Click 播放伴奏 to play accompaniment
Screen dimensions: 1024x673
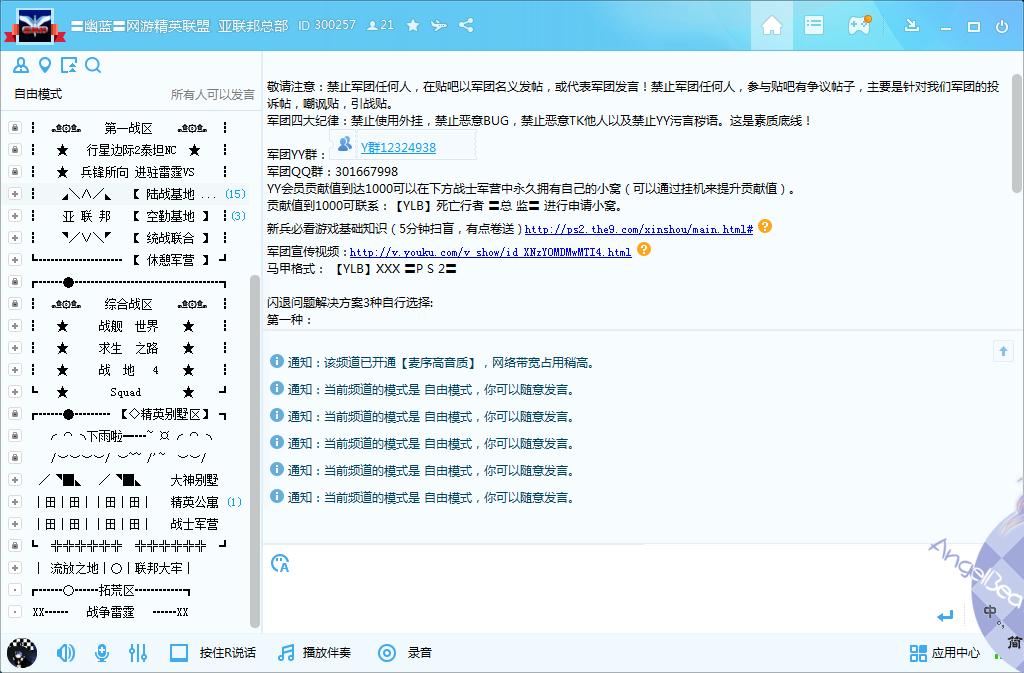point(315,653)
